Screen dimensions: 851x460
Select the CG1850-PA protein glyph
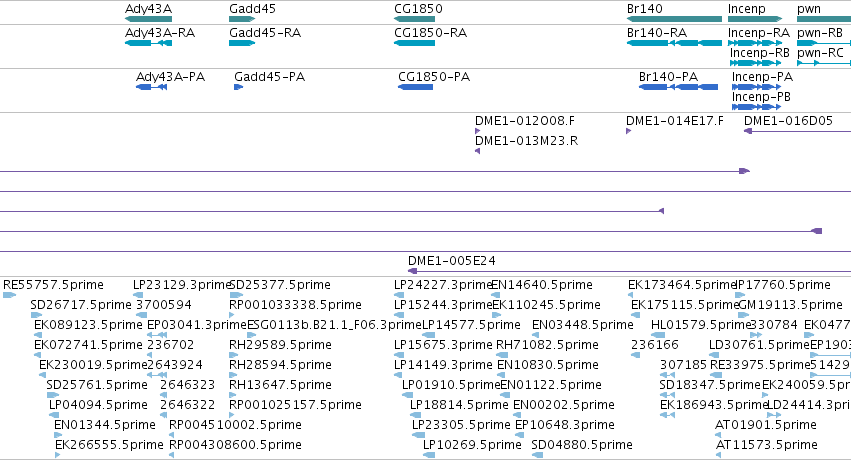tap(415, 87)
